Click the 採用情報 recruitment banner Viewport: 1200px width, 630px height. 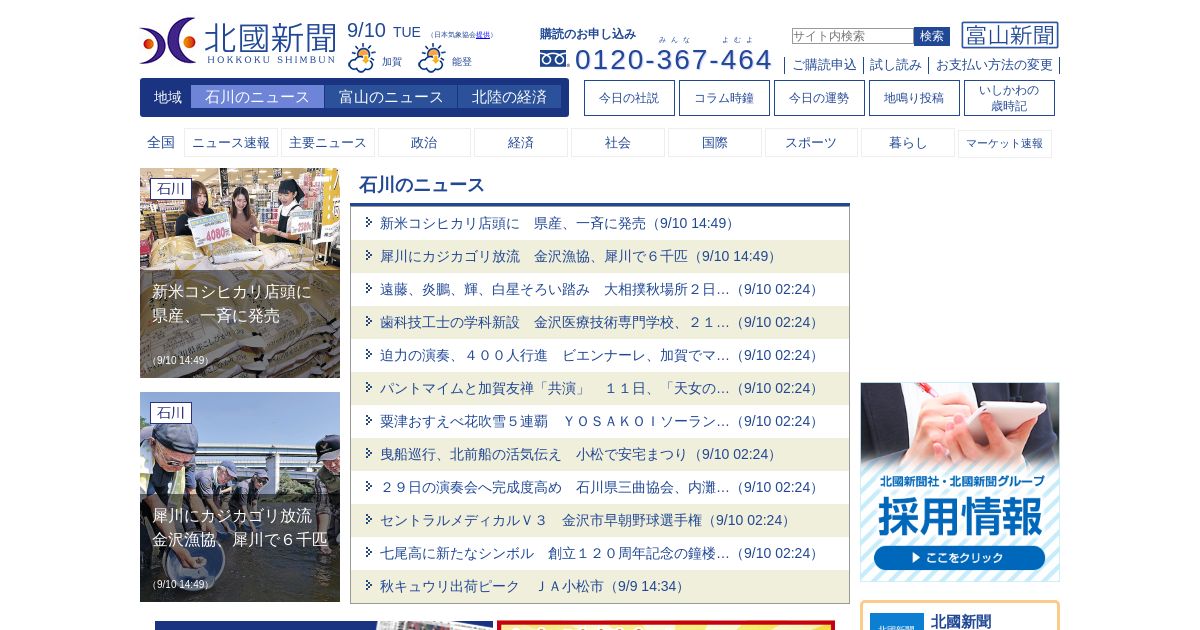960,482
